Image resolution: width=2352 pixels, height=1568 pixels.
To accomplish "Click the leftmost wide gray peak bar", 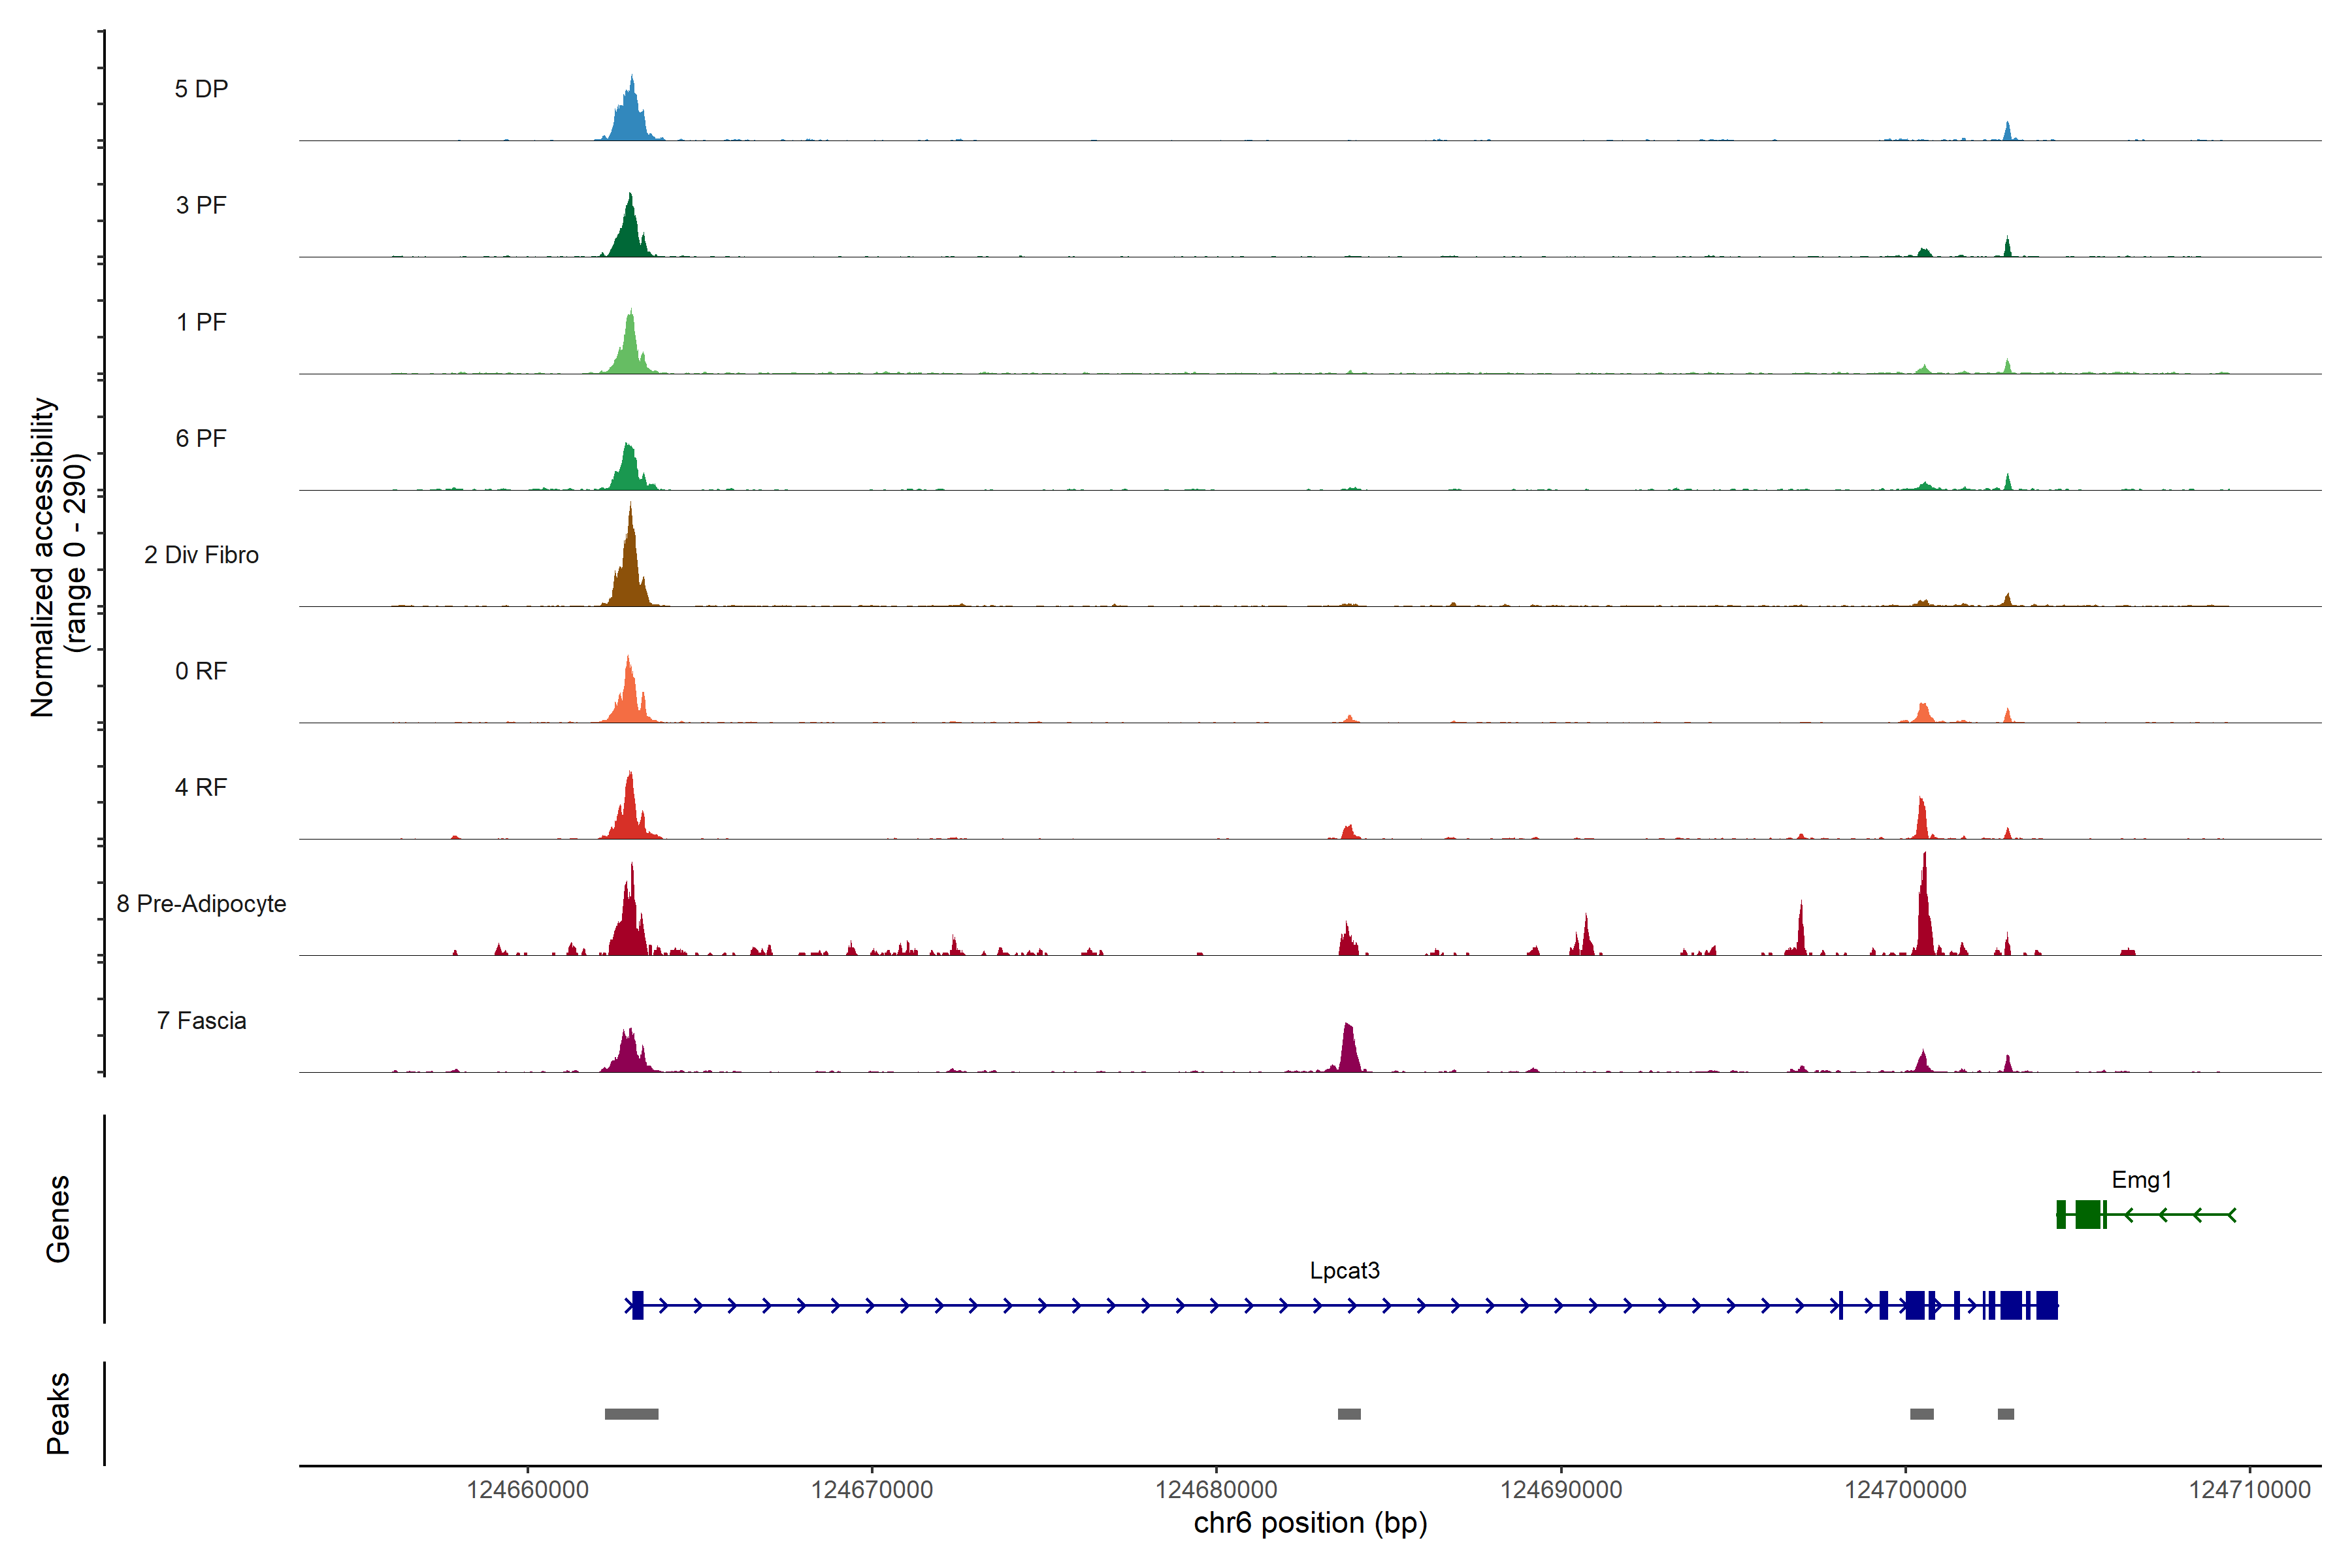I will click(x=631, y=1414).
